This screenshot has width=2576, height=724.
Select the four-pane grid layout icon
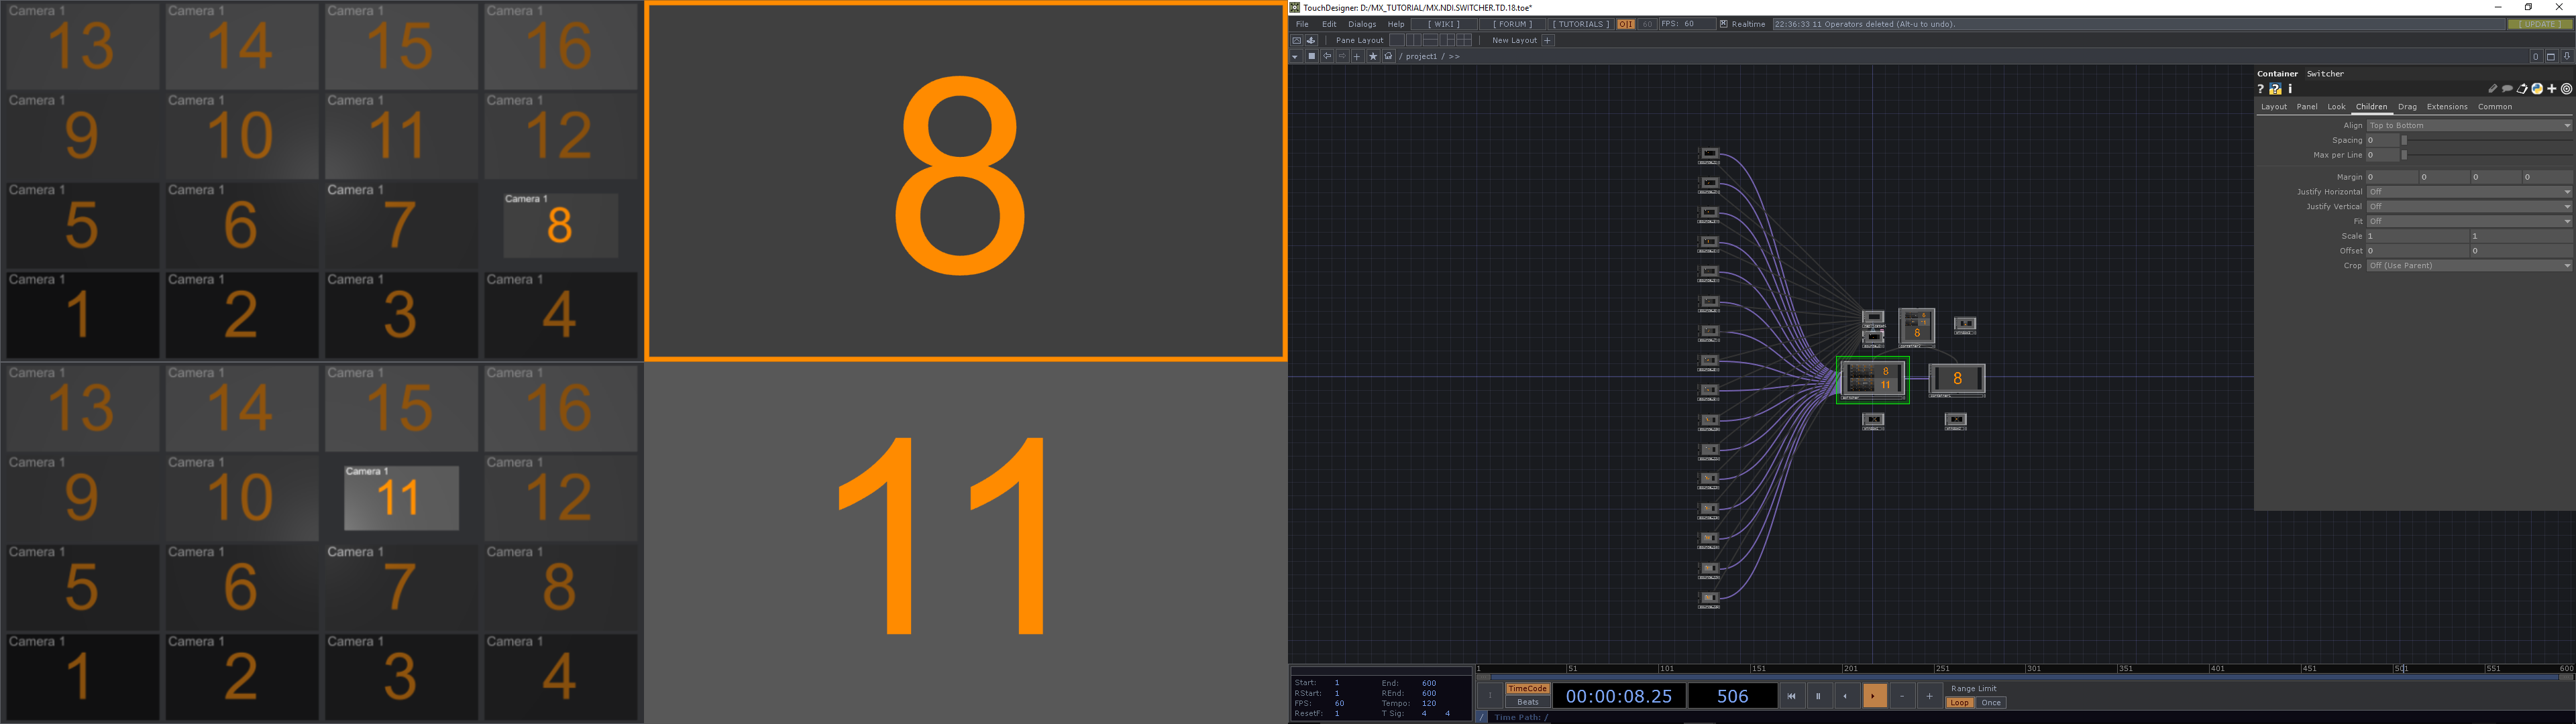coord(1464,40)
